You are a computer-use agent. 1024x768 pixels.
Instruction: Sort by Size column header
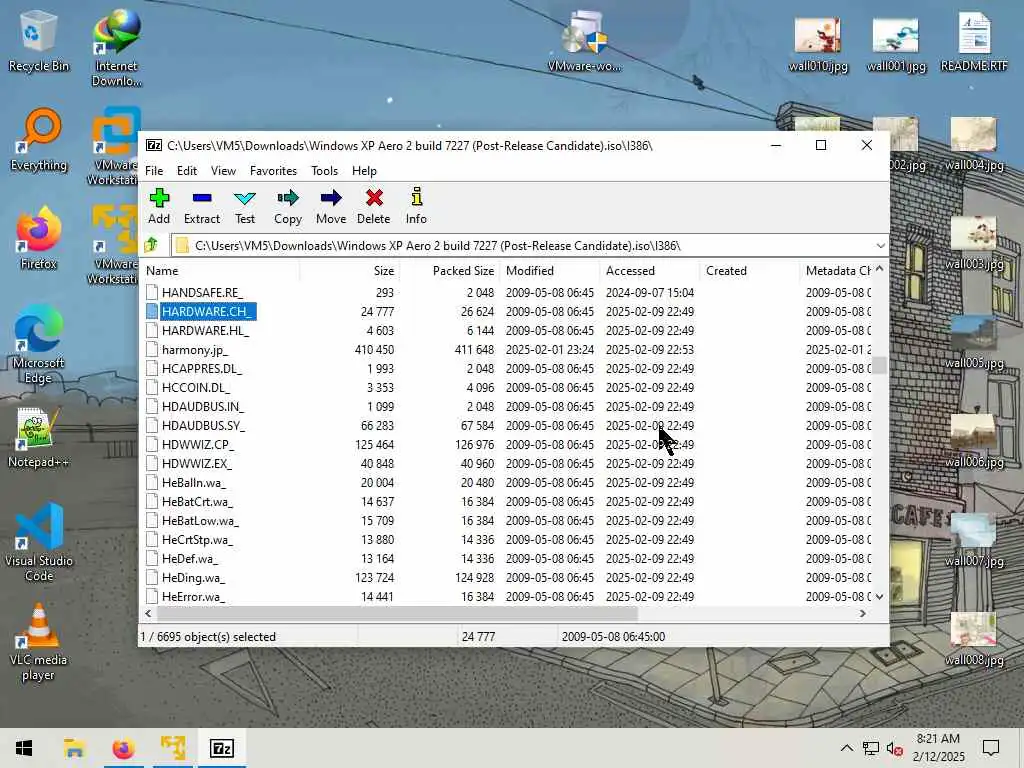coord(349,270)
